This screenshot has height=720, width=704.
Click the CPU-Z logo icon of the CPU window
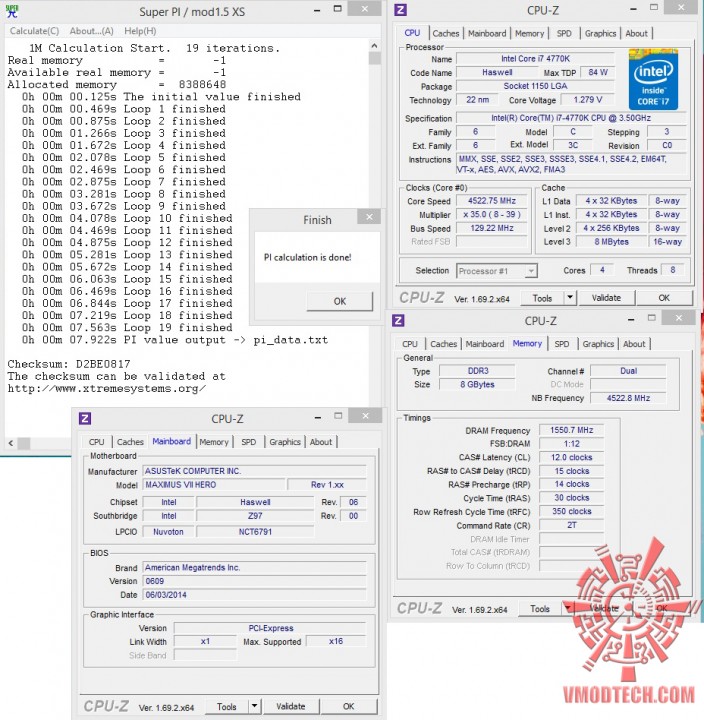tap(400, 10)
